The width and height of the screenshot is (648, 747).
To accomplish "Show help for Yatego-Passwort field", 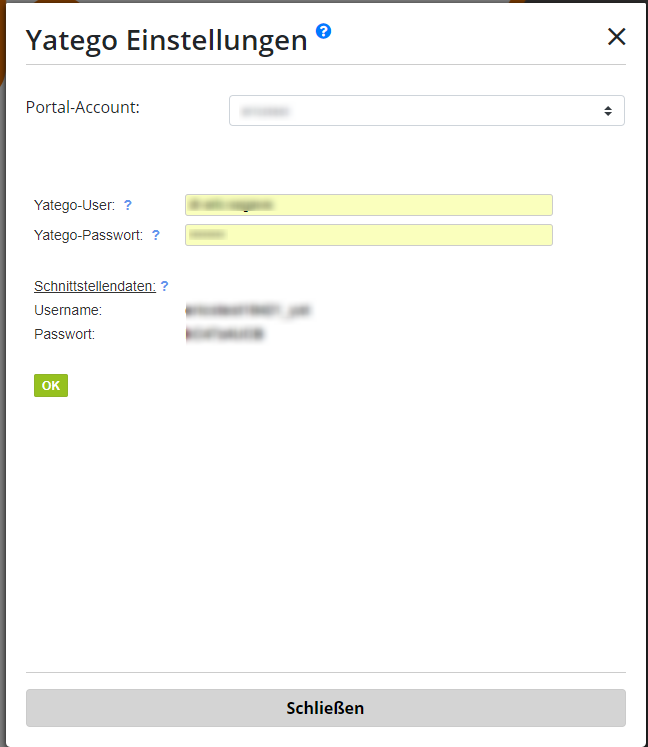I will [x=155, y=235].
